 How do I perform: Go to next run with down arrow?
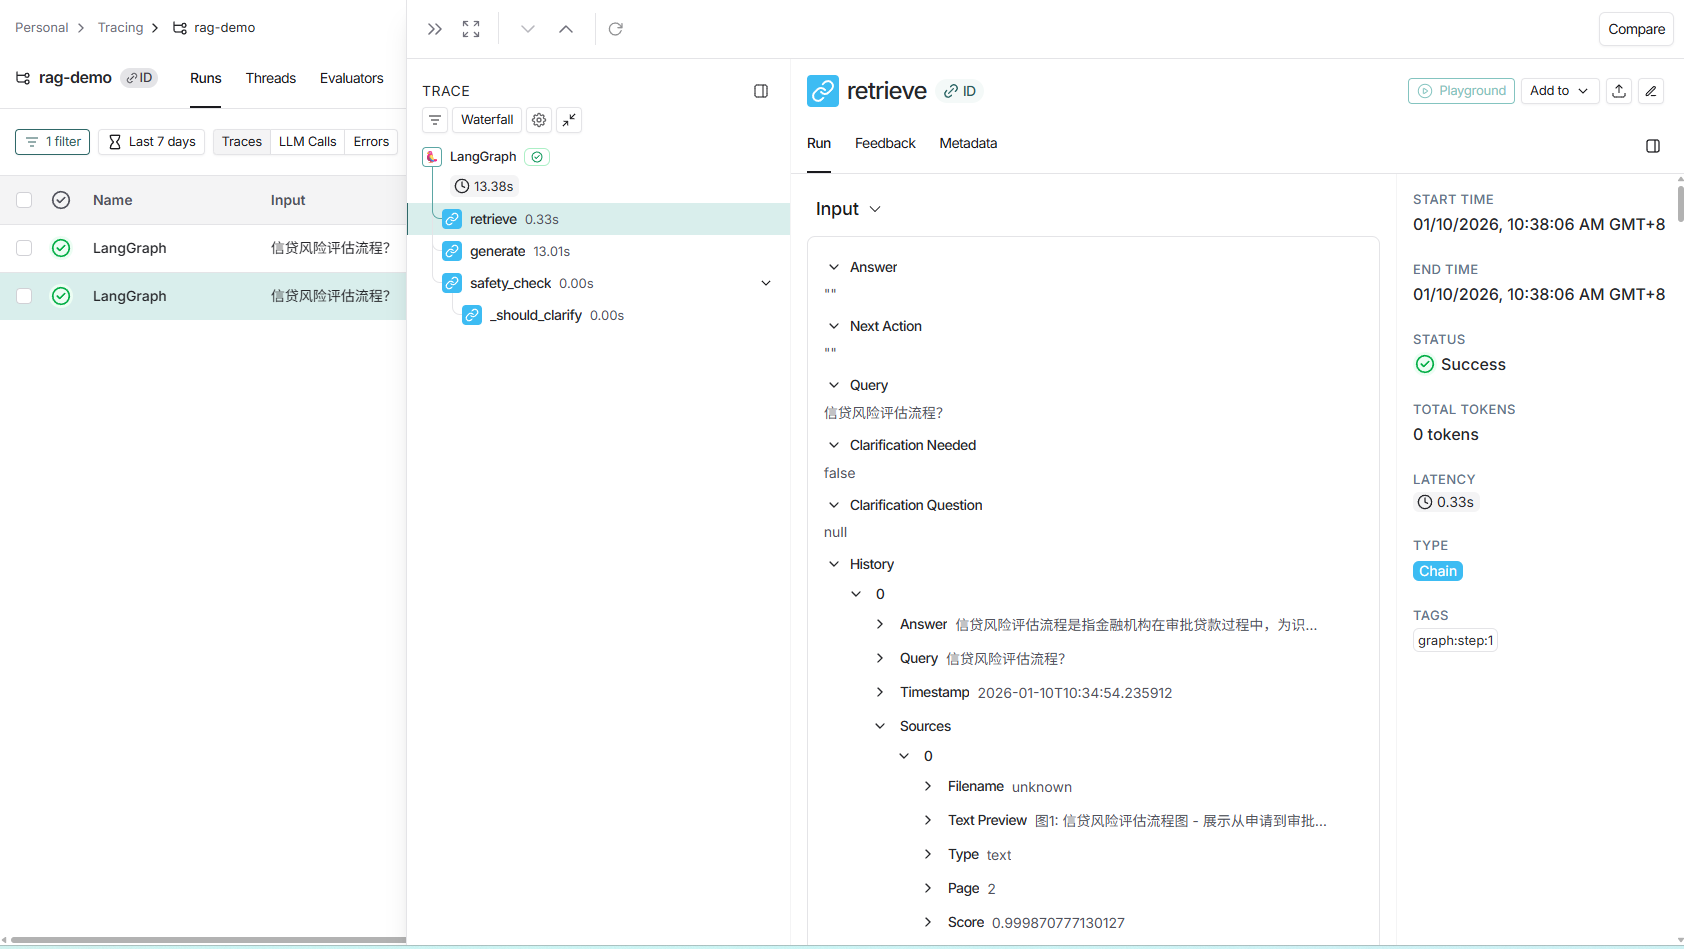pos(528,29)
